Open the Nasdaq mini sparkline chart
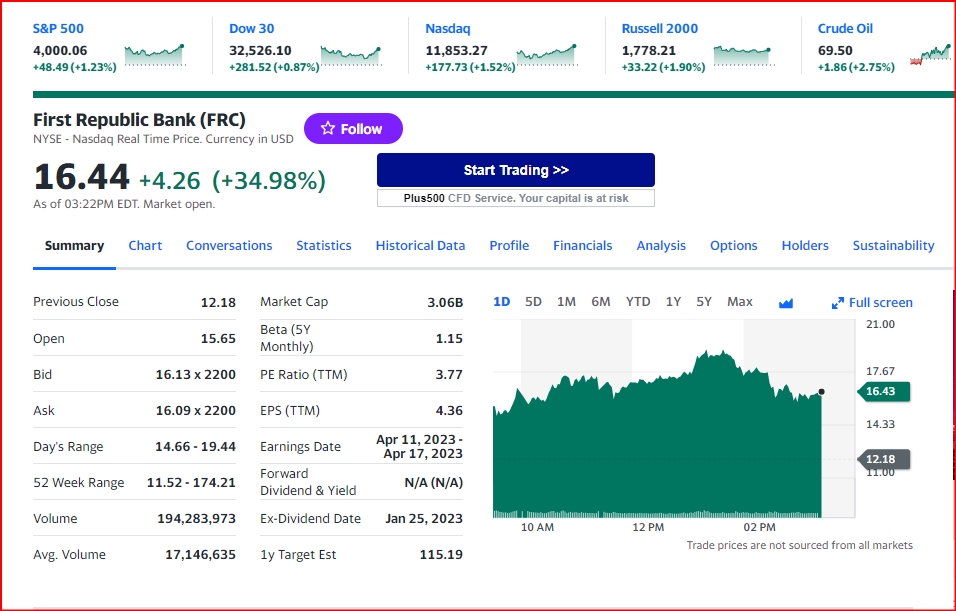Viewport: 956px width, 611px height. (547, 55)
